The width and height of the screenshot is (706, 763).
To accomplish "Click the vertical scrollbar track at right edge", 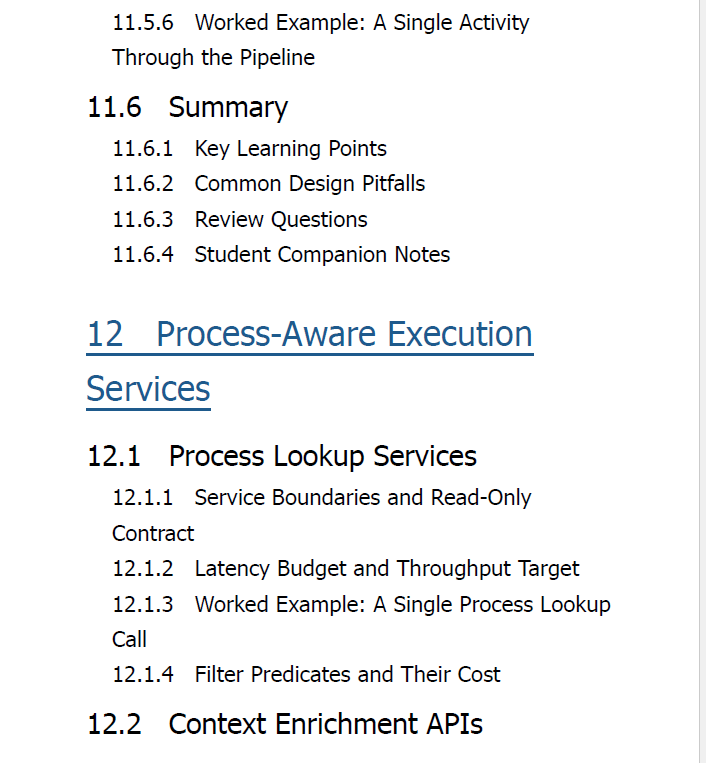I will [702, 382].
